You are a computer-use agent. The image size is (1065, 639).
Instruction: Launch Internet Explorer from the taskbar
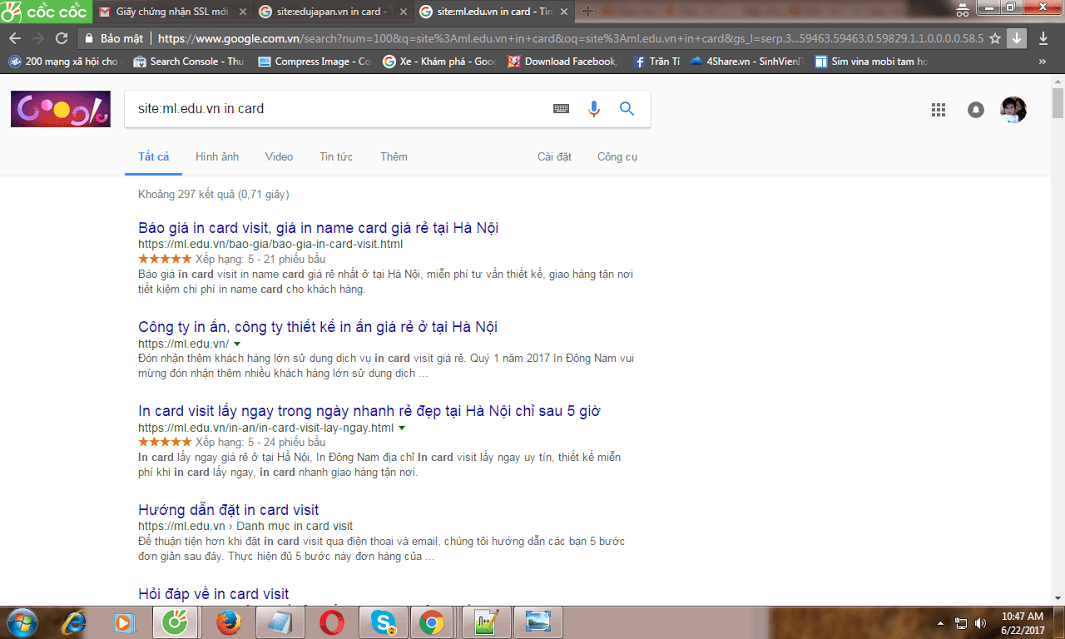pos(73,623)
